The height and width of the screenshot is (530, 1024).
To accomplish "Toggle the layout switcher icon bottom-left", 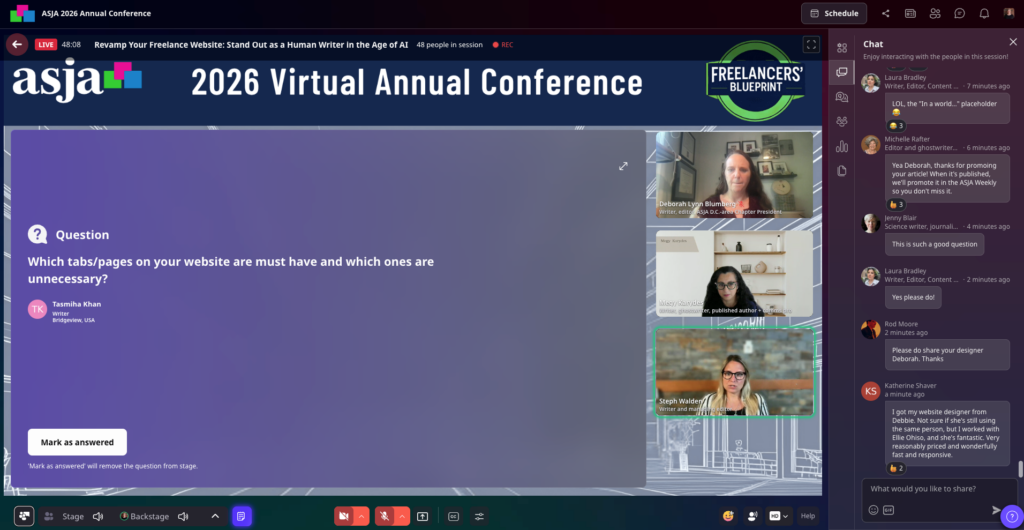I will [x=24, y=516].
